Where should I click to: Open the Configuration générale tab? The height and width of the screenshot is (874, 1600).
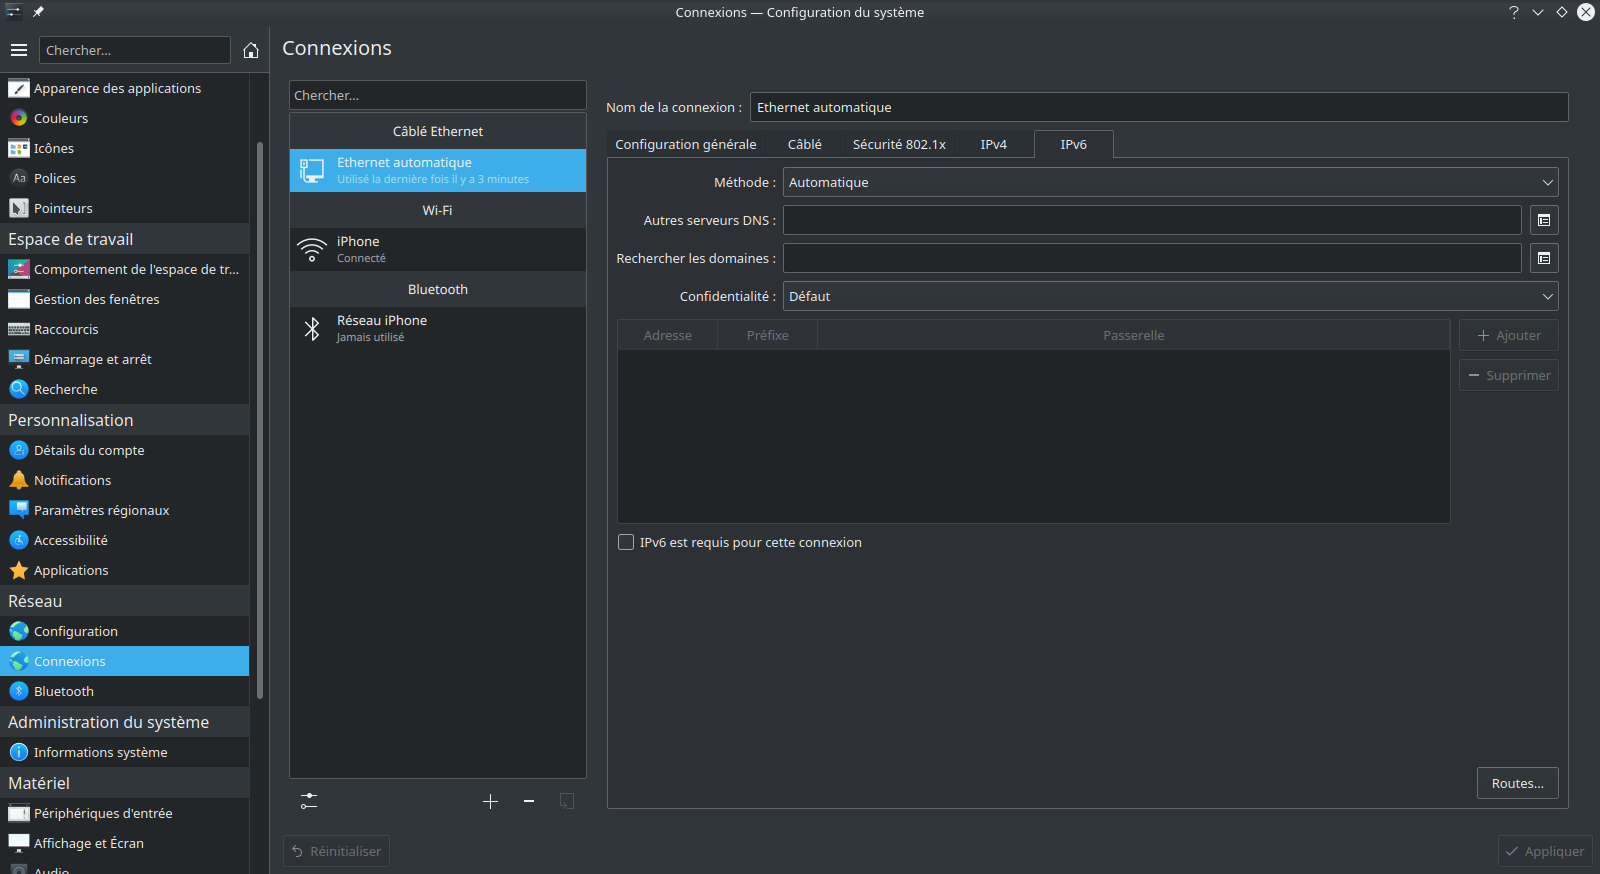tap(685, 145)
